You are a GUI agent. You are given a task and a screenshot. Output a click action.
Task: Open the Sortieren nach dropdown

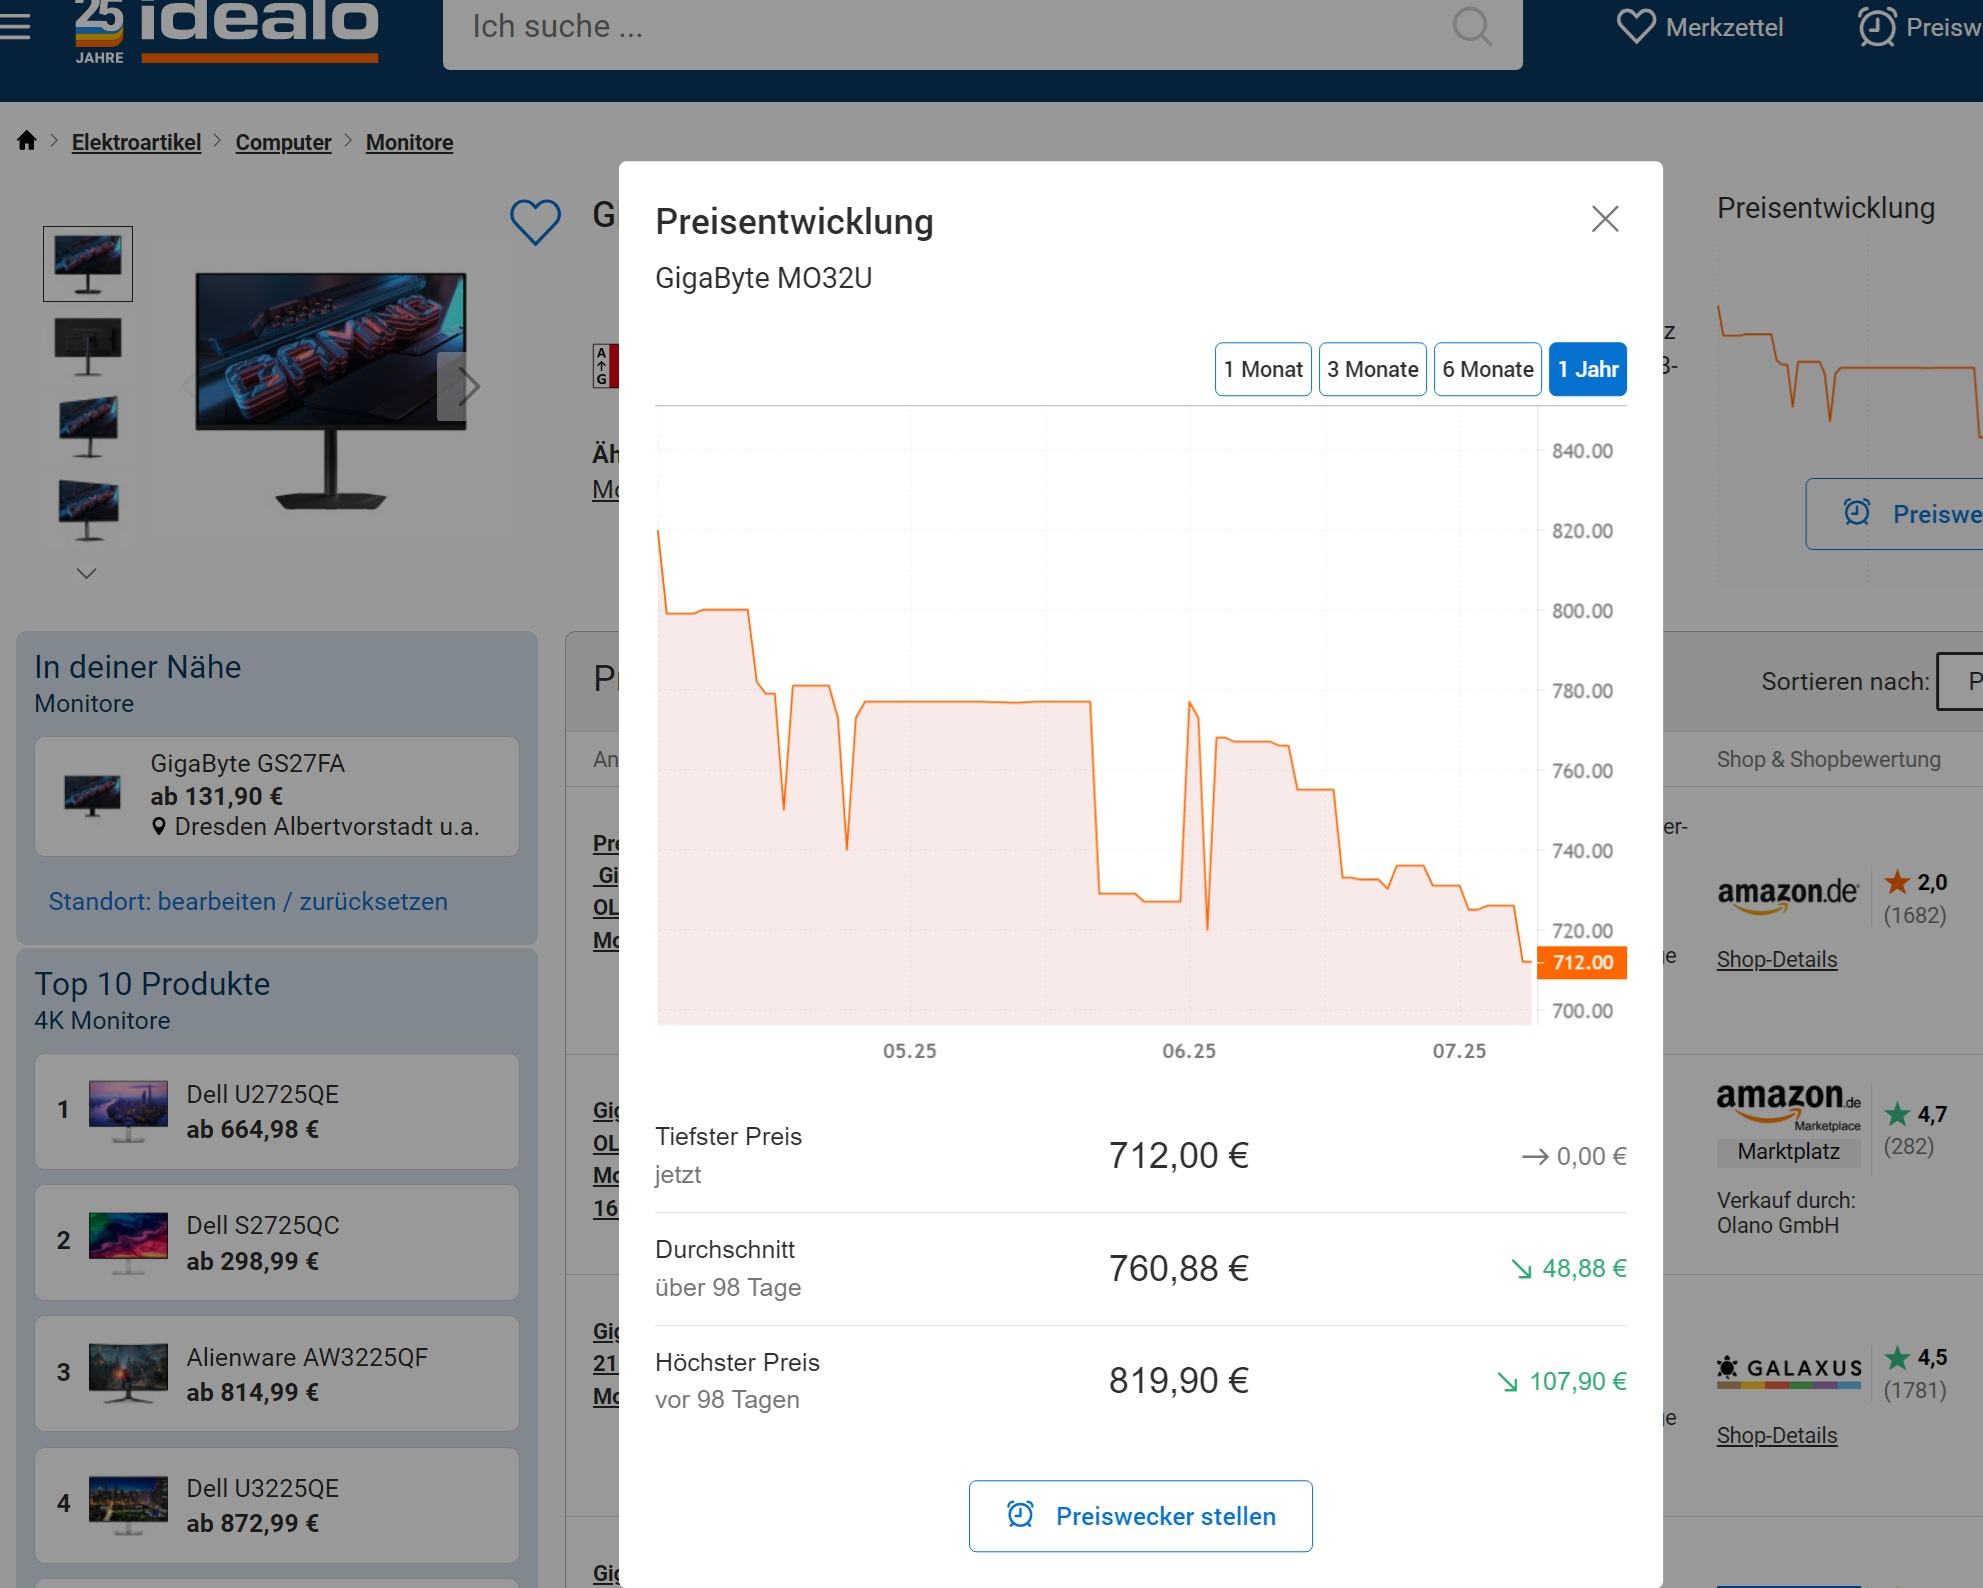click(1960, 681)
